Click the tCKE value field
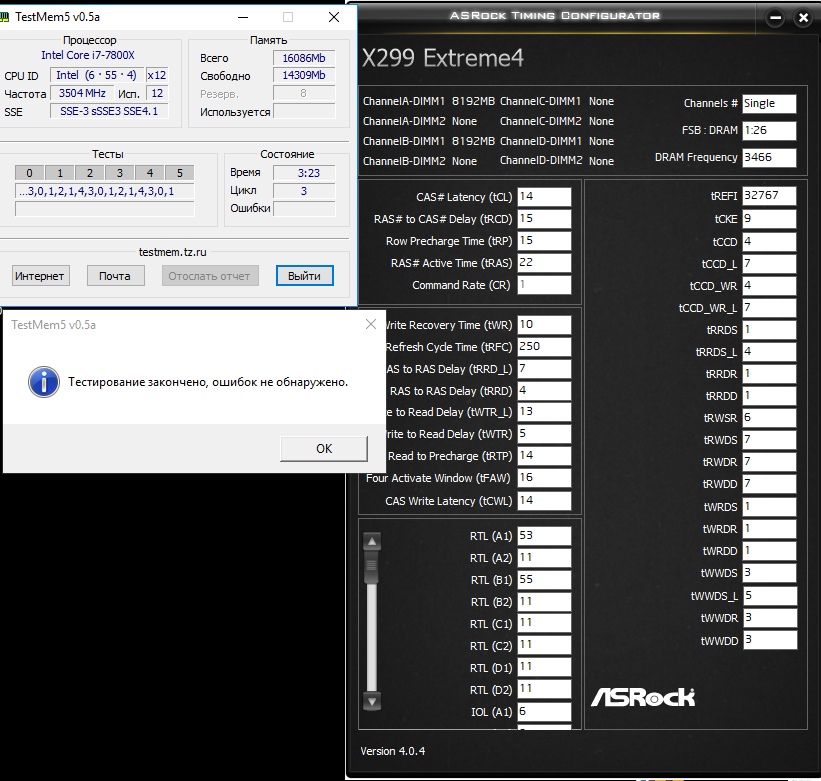The height and width of the screenshot is (781, 821). click(x=769, y=219)
